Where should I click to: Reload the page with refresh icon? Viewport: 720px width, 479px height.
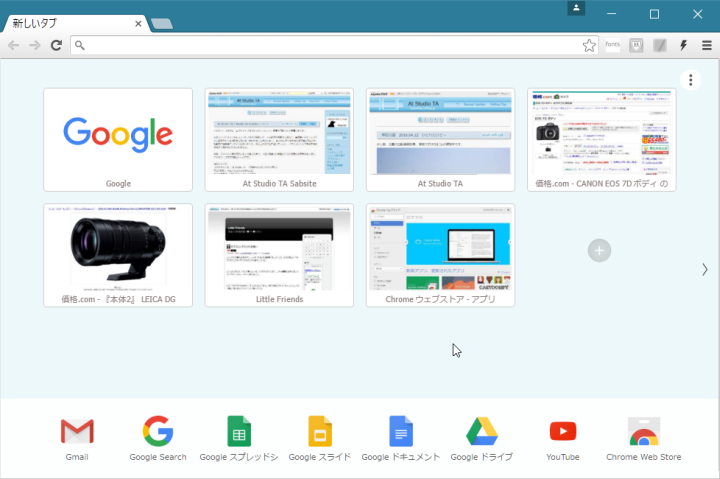tap(56, 45)
